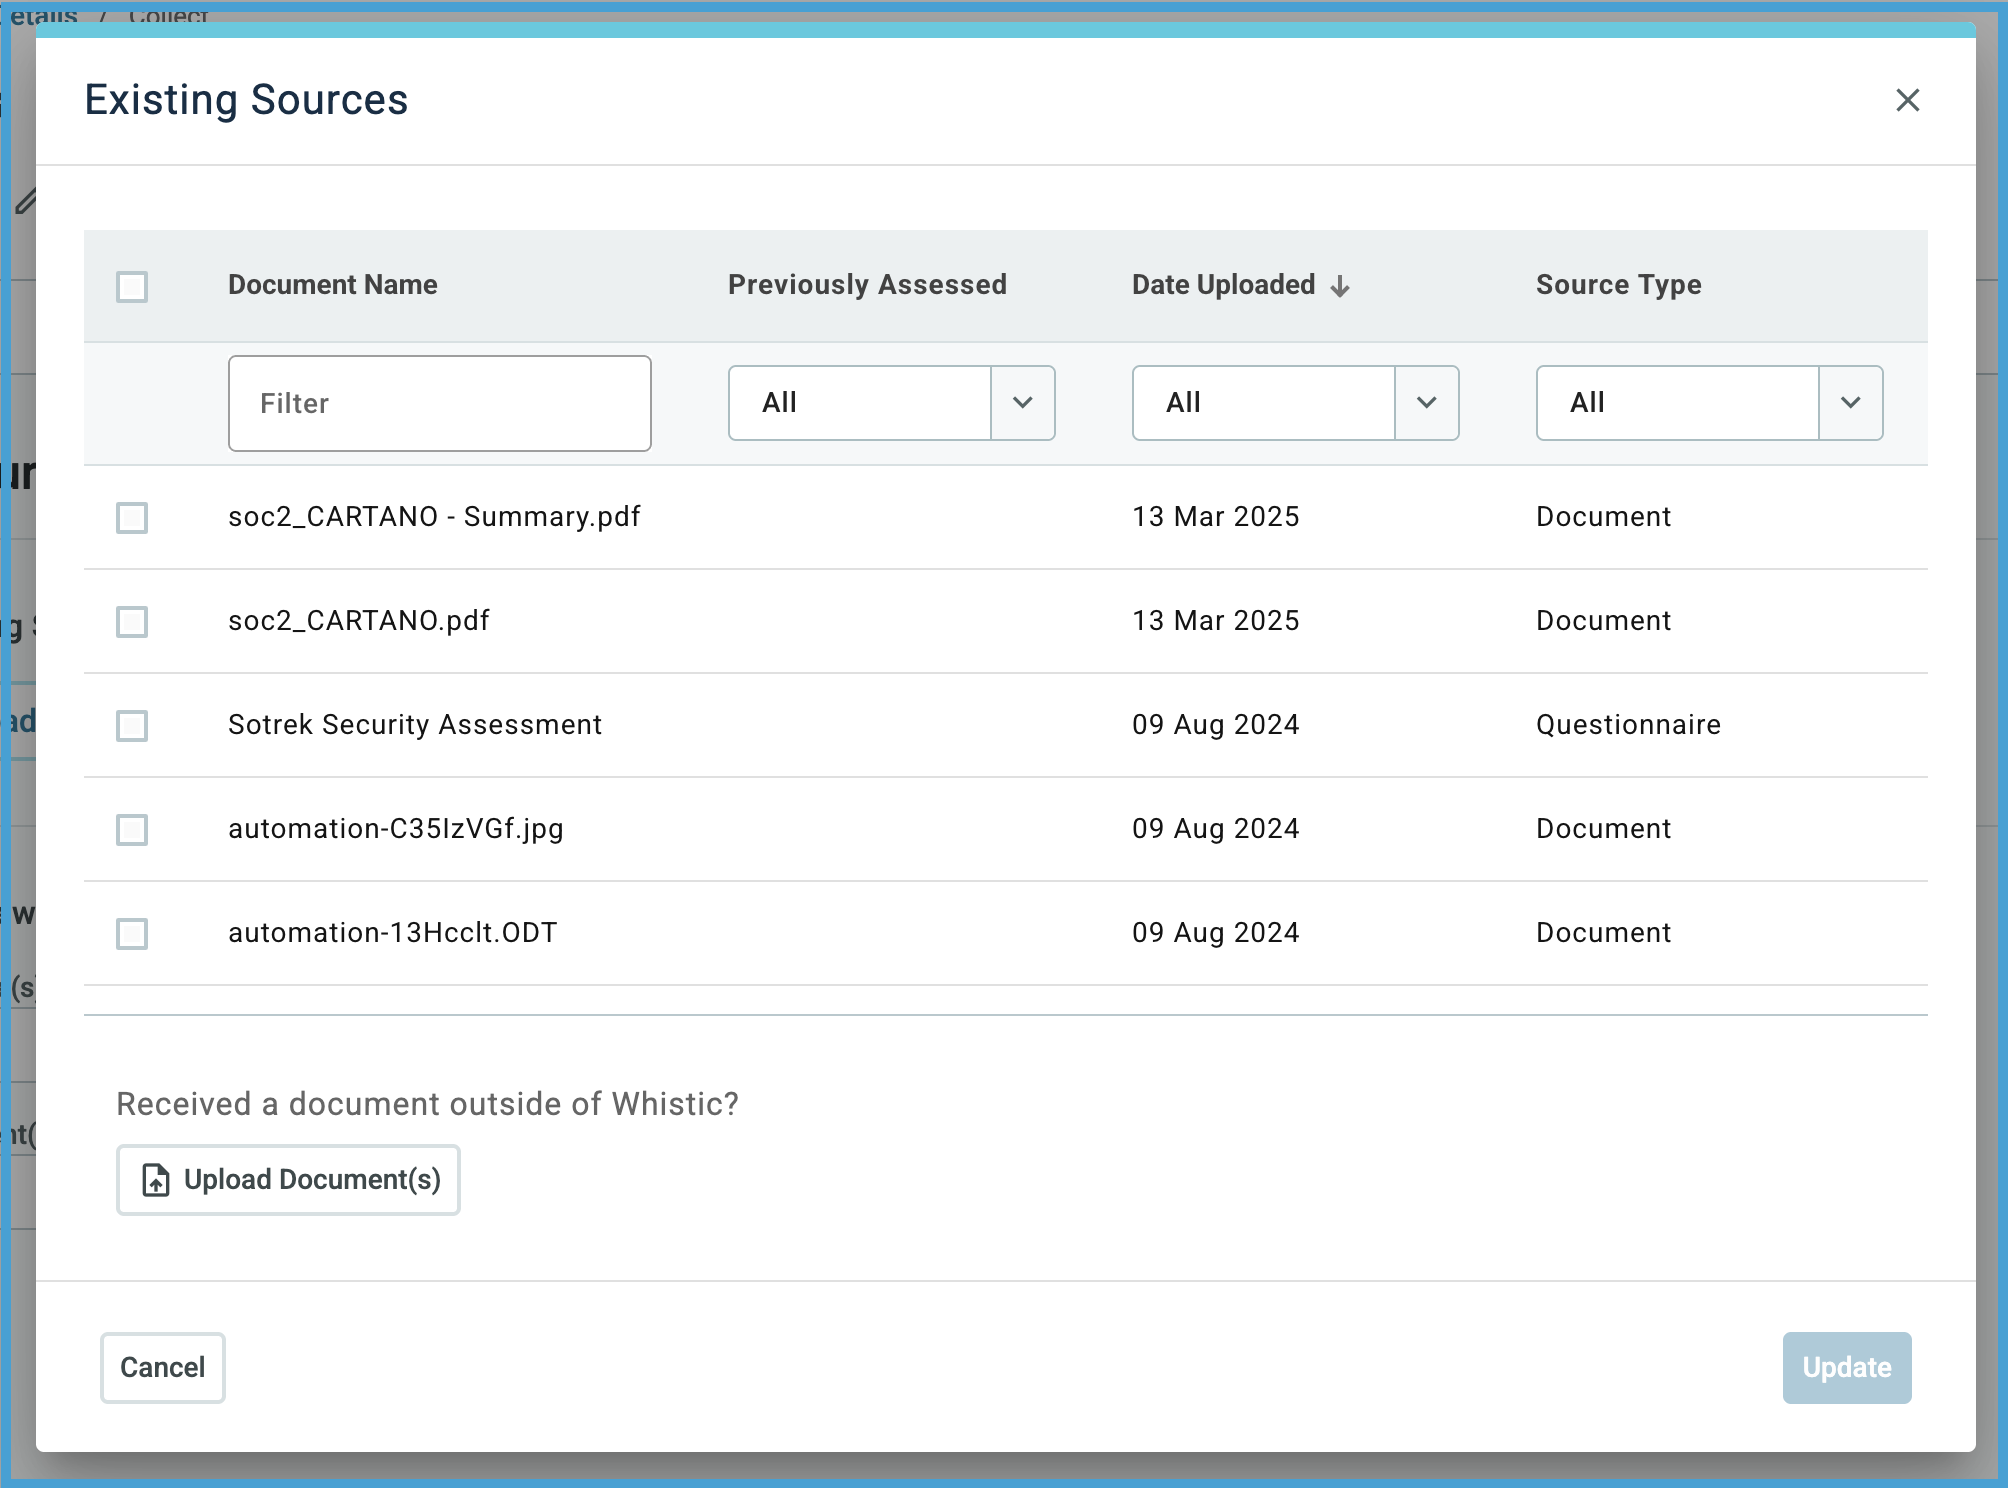
Task: Check the soc2_CARTANO - Summary.pdf row
Action: click(x=131, y=518)
